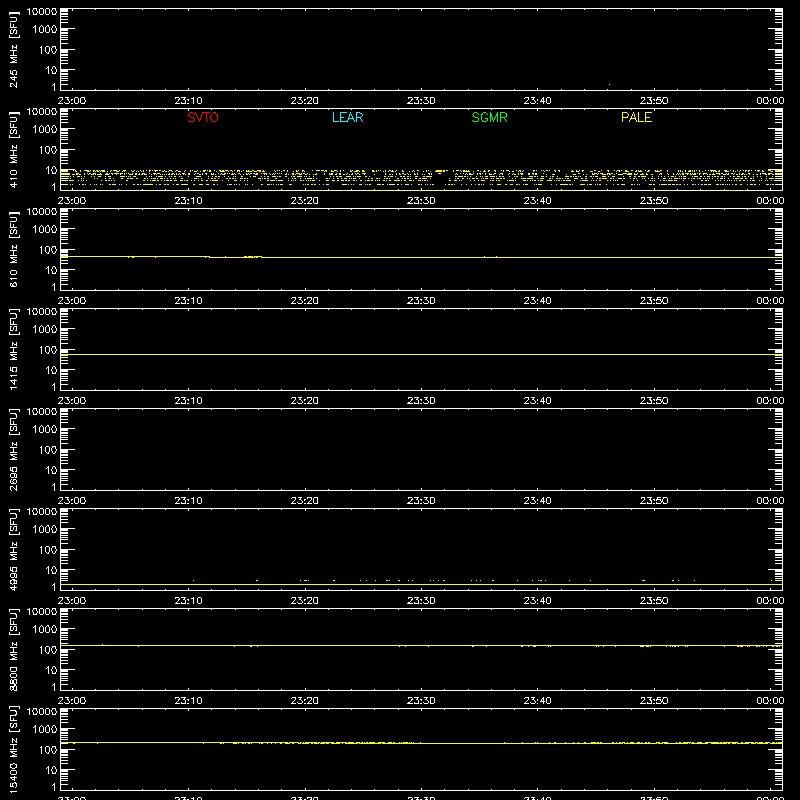Click the 23:30 time label of the 8800 MHz plot

coord(421,701)
